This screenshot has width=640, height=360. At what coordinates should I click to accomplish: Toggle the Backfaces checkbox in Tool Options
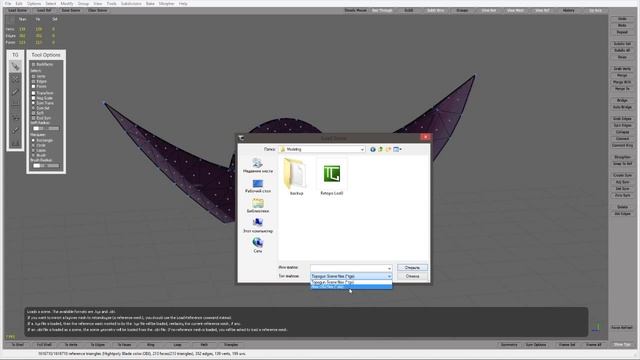tap(33, 64)
